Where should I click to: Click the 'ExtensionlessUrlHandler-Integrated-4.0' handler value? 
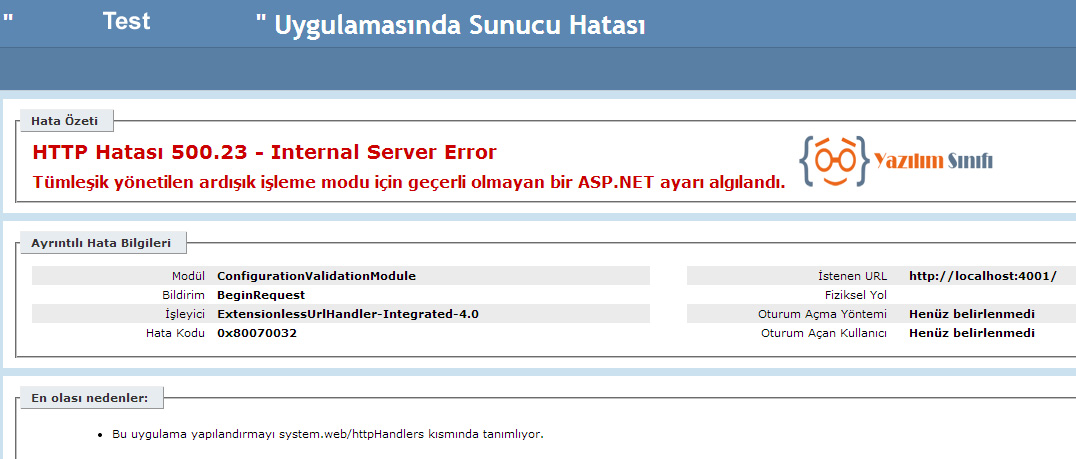[347, 314]
